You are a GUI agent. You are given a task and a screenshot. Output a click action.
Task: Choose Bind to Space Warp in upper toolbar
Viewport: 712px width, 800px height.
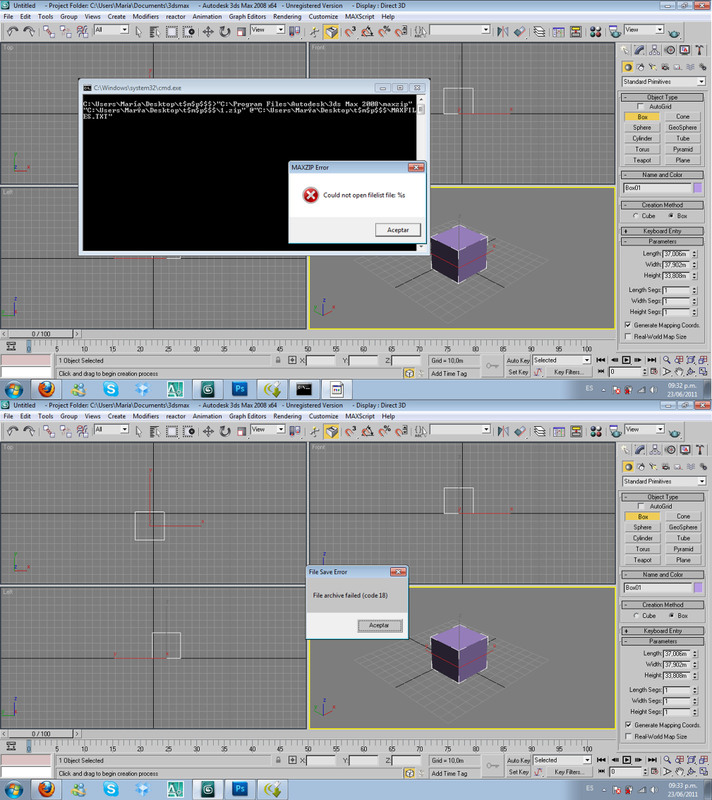tap(82, 32)
